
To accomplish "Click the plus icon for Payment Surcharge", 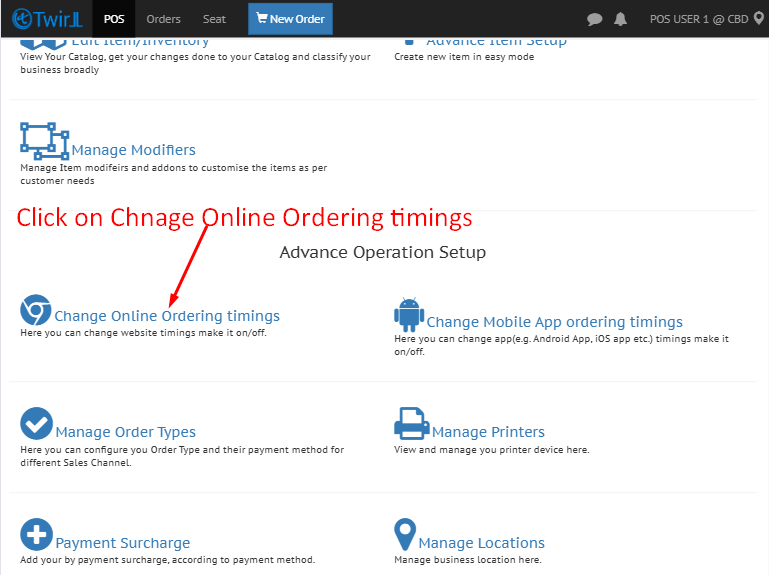I will 36,534.
